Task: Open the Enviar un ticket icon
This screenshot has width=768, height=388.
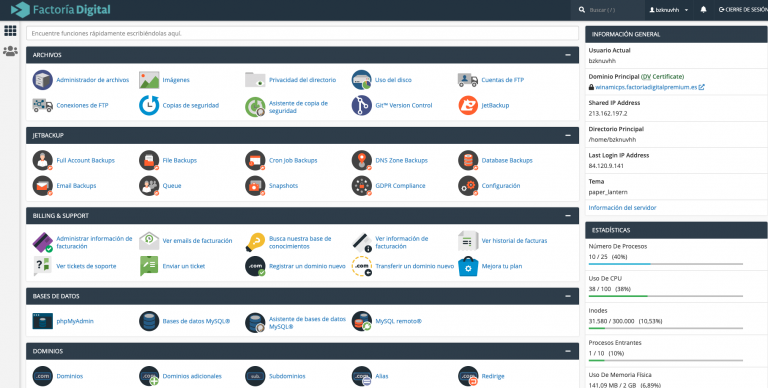Action: 149,266
